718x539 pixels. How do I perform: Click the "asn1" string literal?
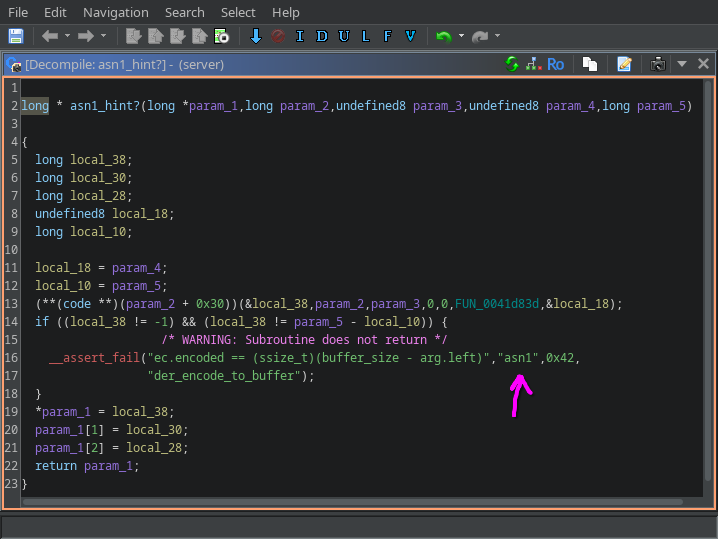(x=518, y=358)
